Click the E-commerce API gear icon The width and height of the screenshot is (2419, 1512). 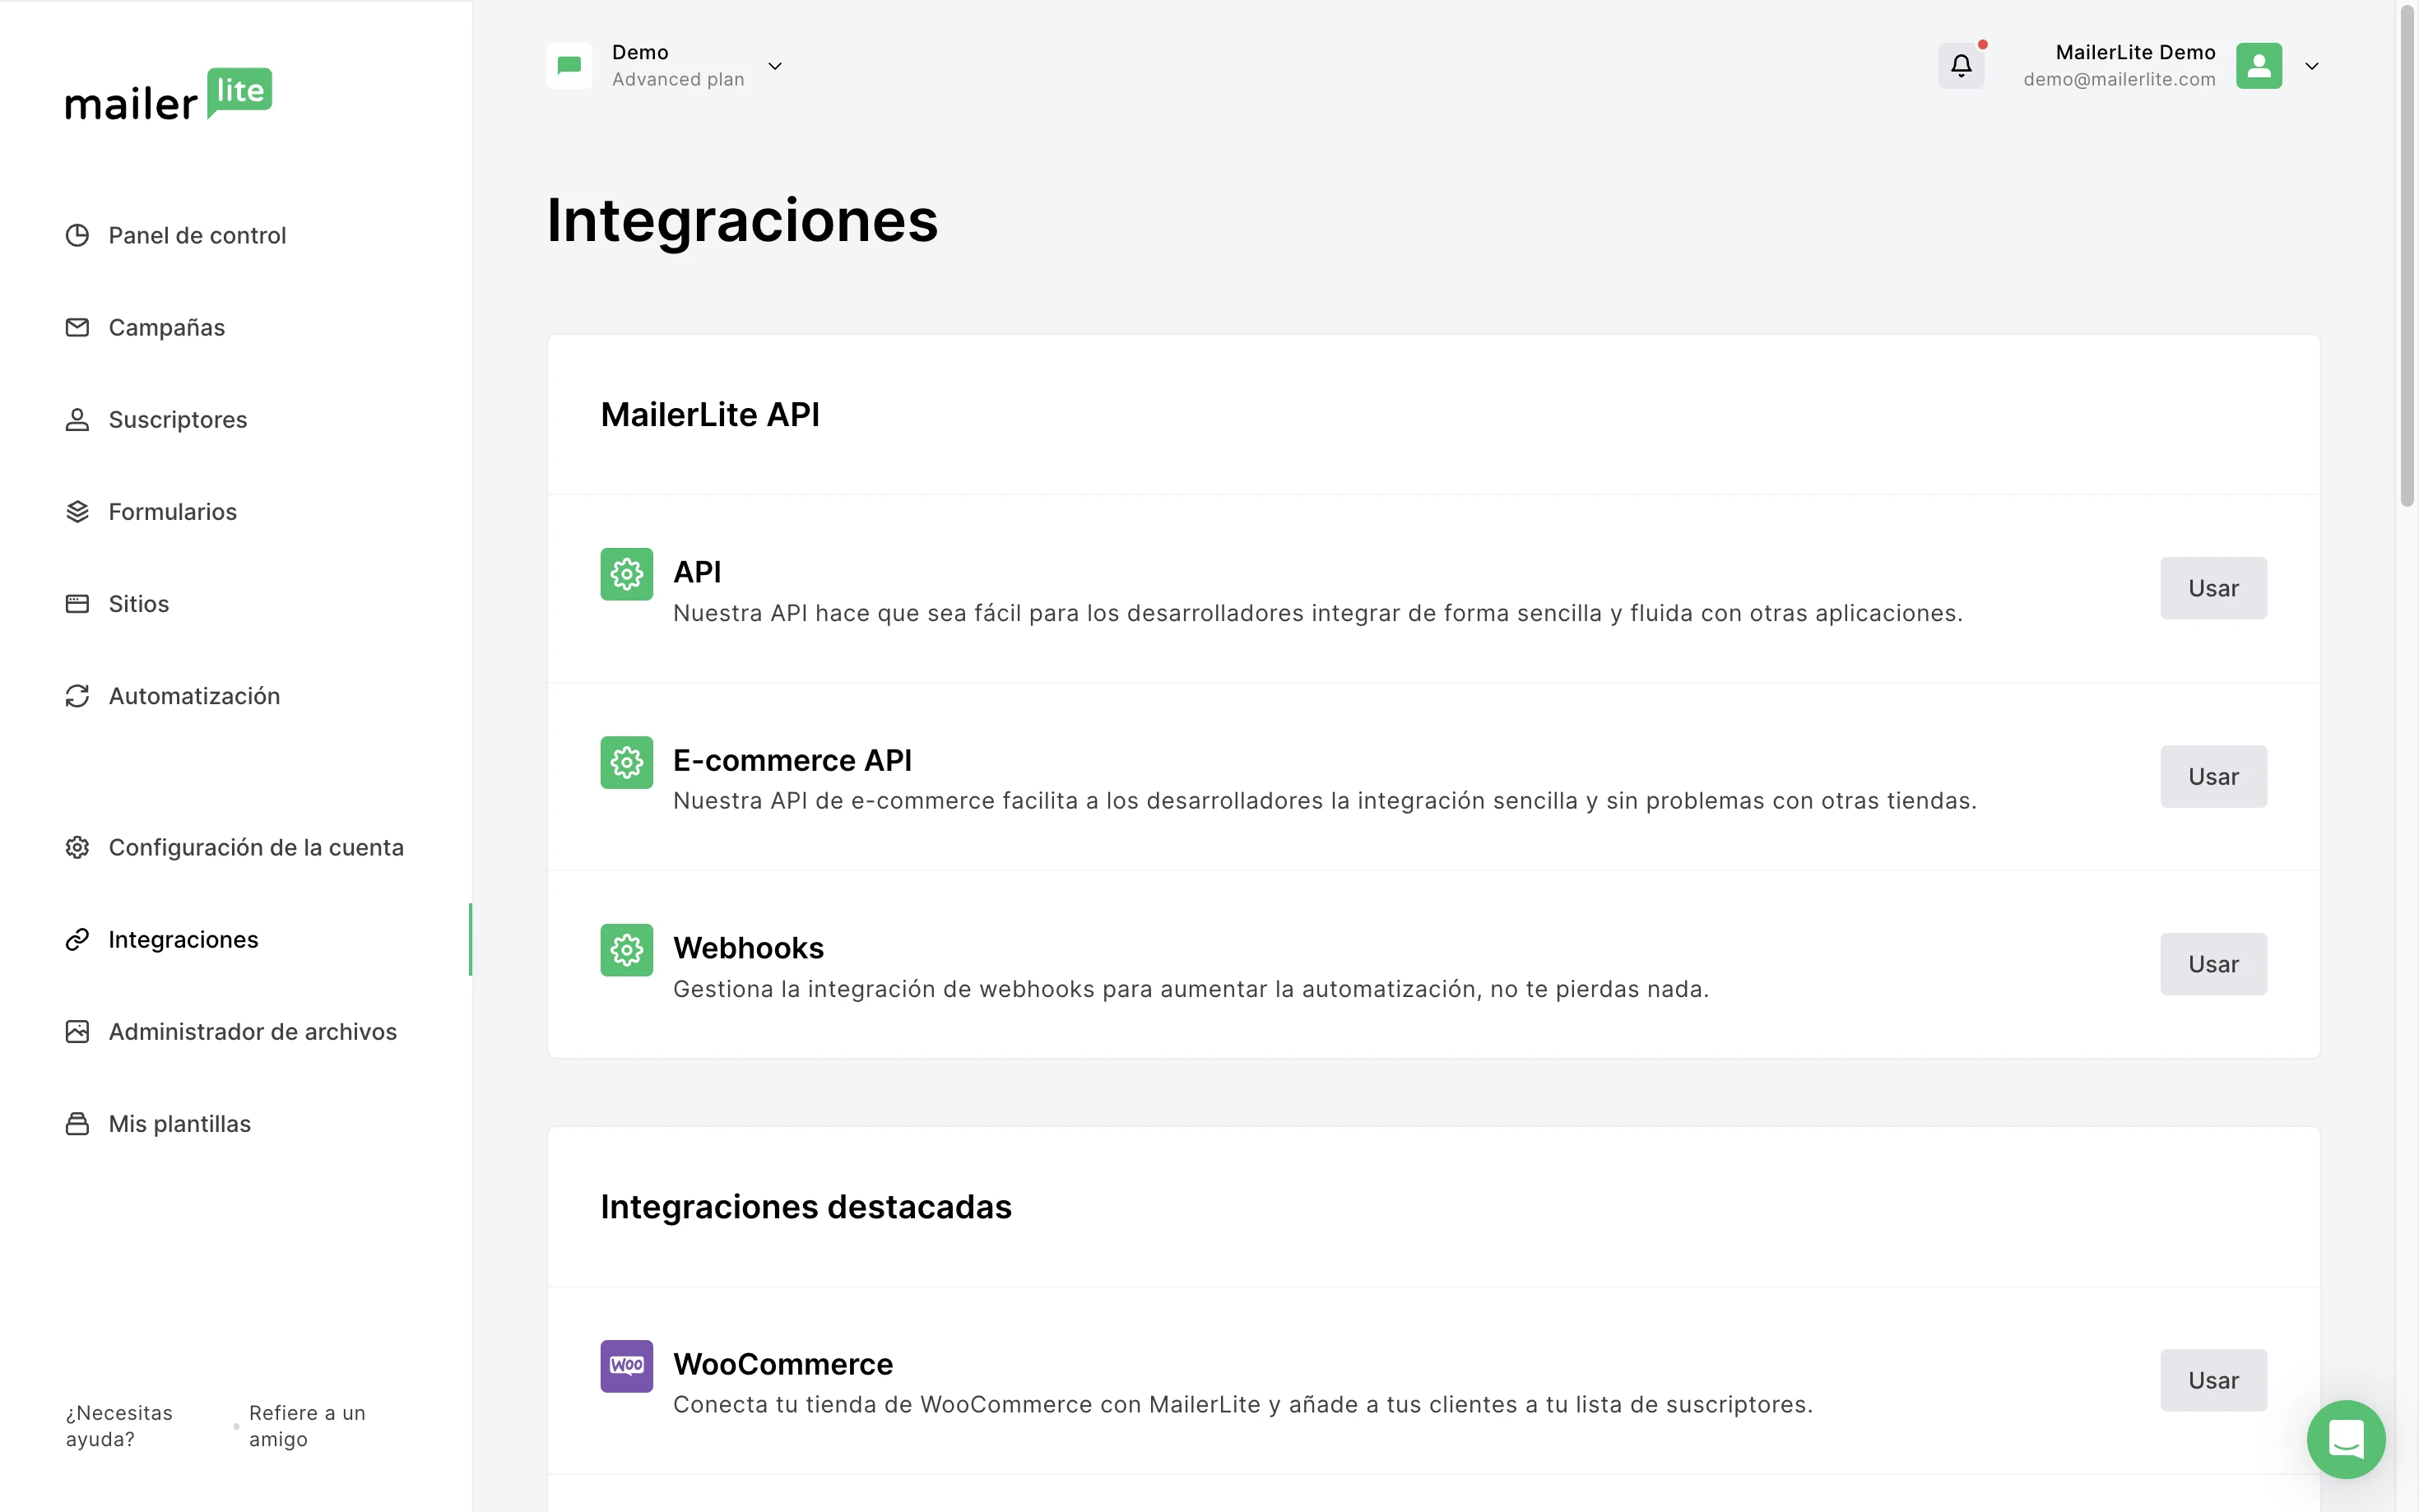(x=626, y=762)
